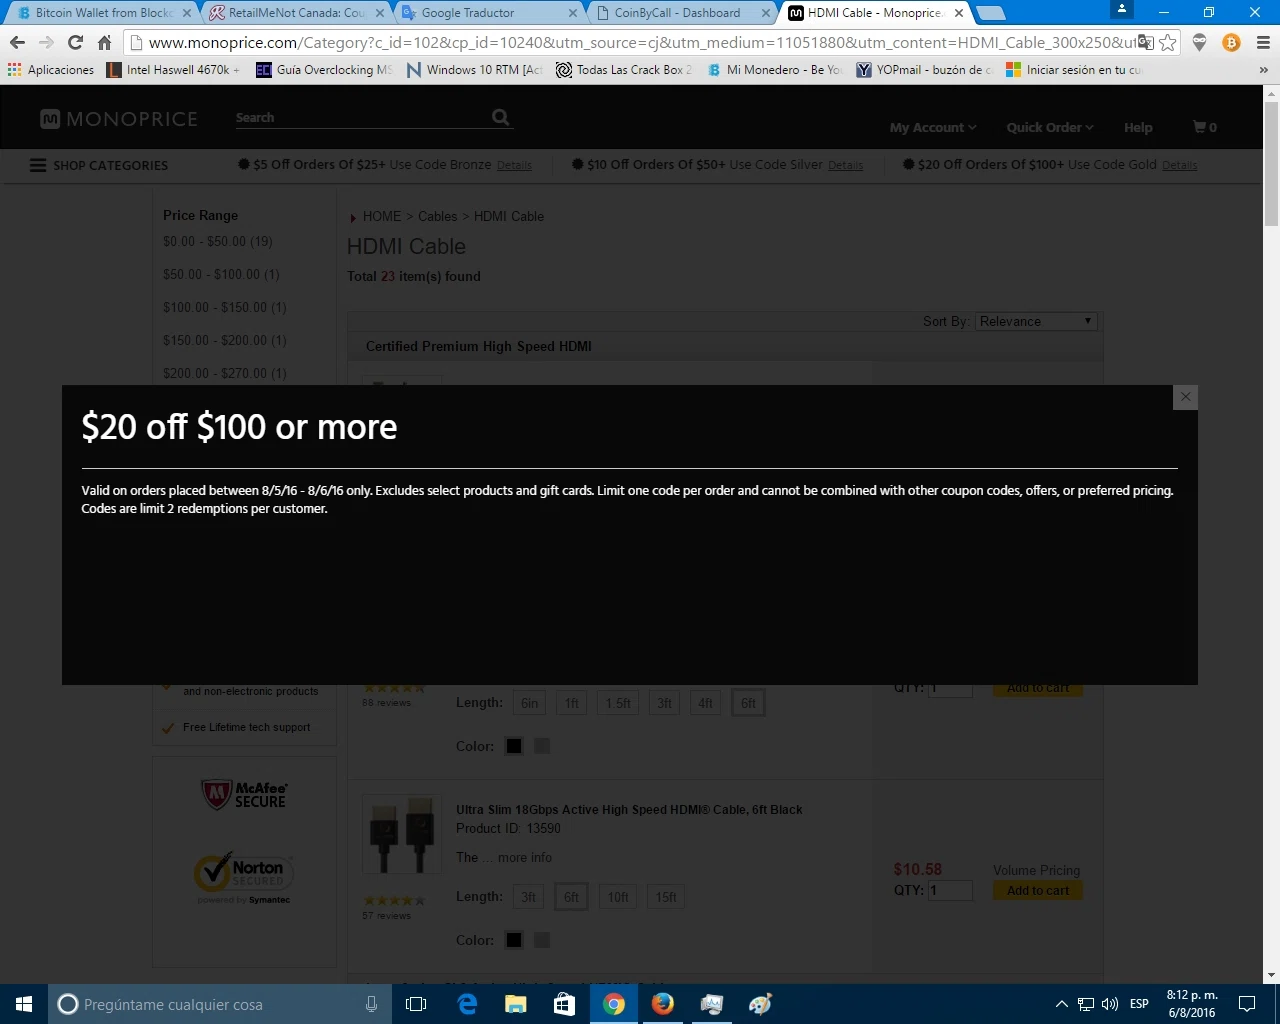Click the browser forward arrow

[x=46, y=42]
